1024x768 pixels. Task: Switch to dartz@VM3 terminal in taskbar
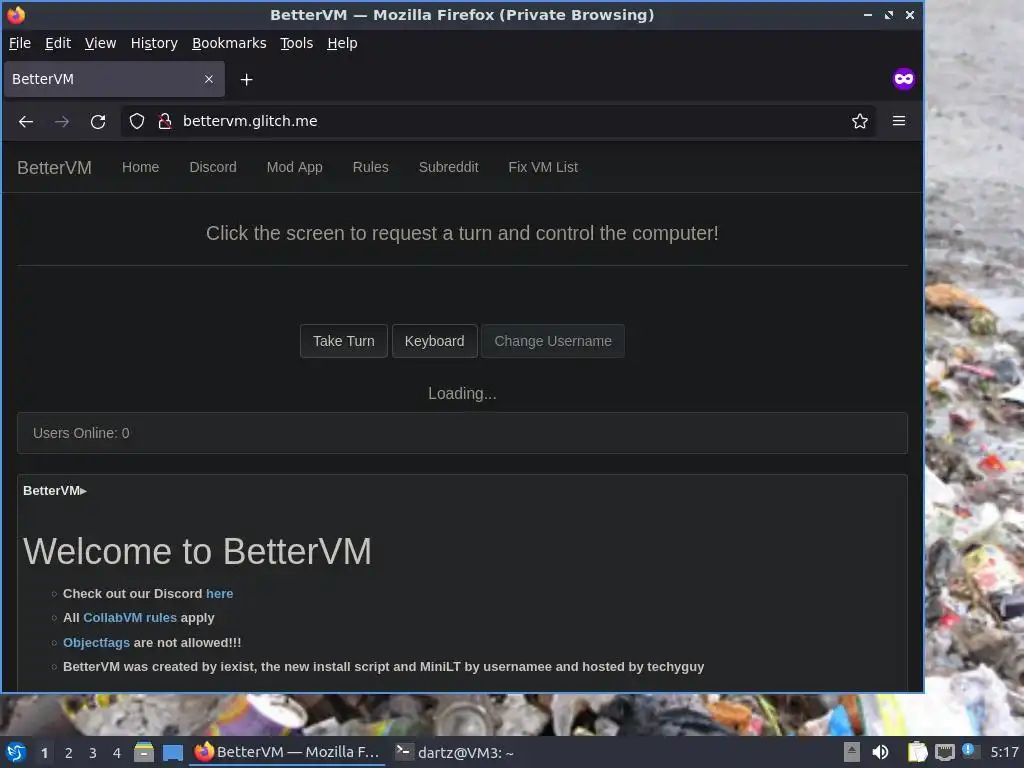[456, 752]
